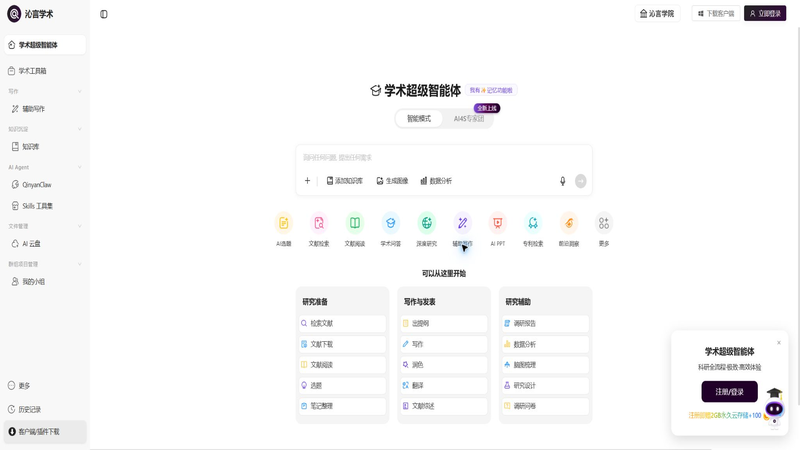Viewport: 800px width, 450px height.
Task: Click the 记忆功能啦 badge beside the title
Action: [491, 90]
